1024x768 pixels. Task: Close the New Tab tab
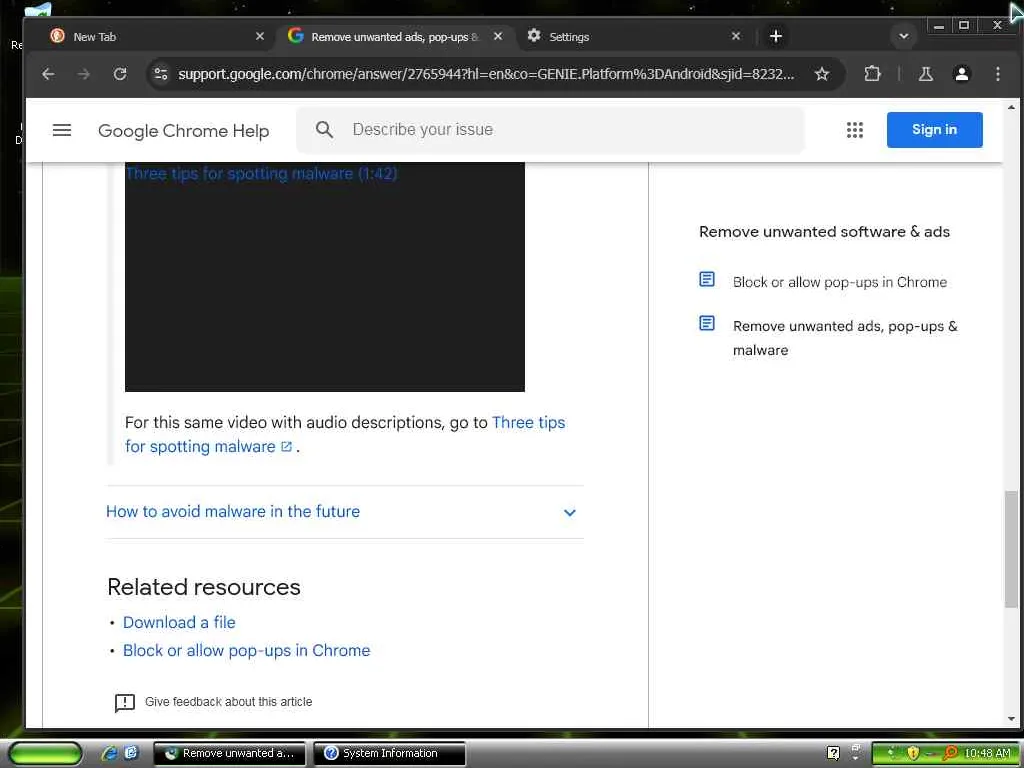[x=259, y=37]
